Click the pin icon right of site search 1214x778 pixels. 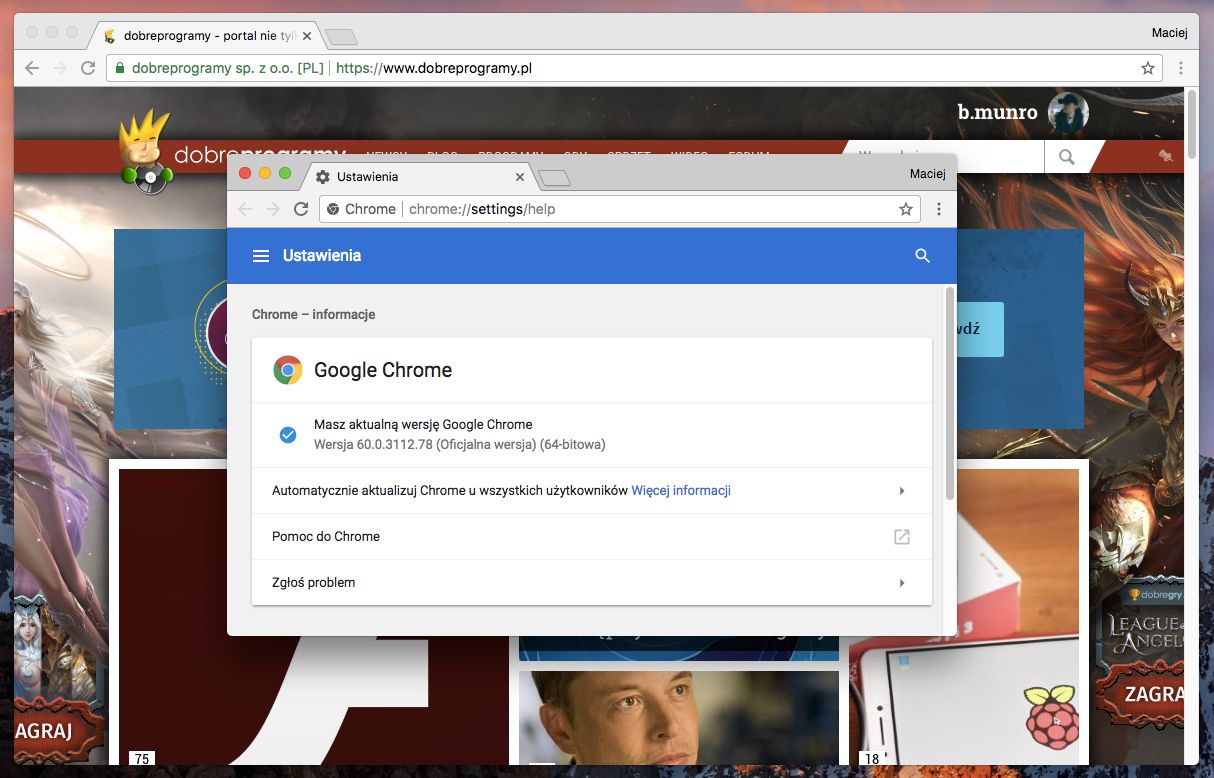pyautogui.click(x=1166, y=156)
